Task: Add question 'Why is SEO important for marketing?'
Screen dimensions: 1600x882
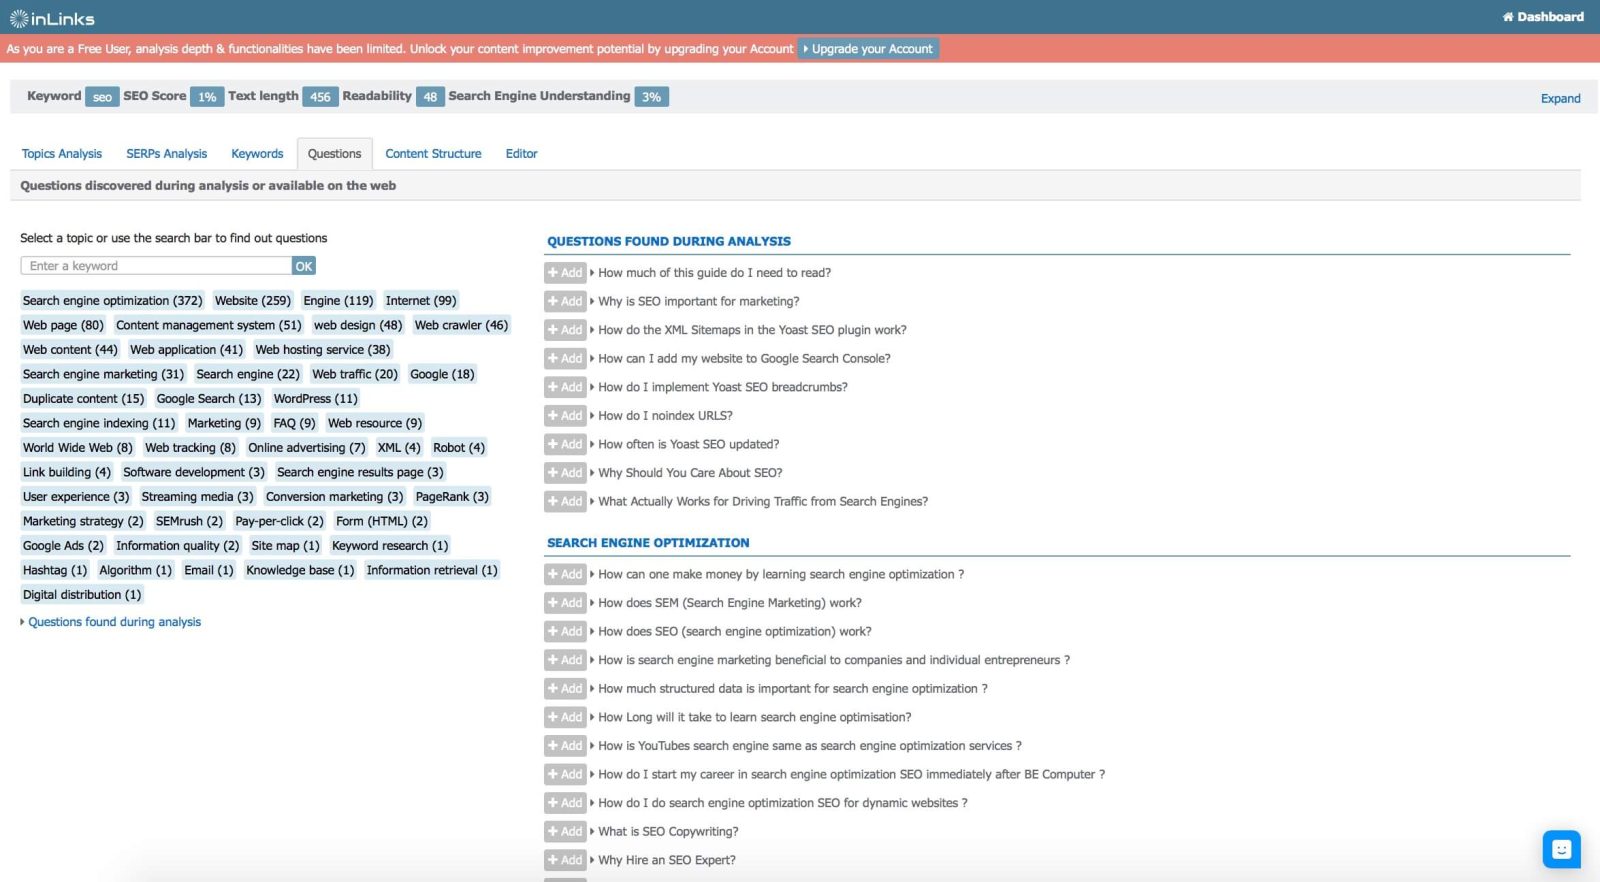Action: pyautogui.click(x=565, y=301)
